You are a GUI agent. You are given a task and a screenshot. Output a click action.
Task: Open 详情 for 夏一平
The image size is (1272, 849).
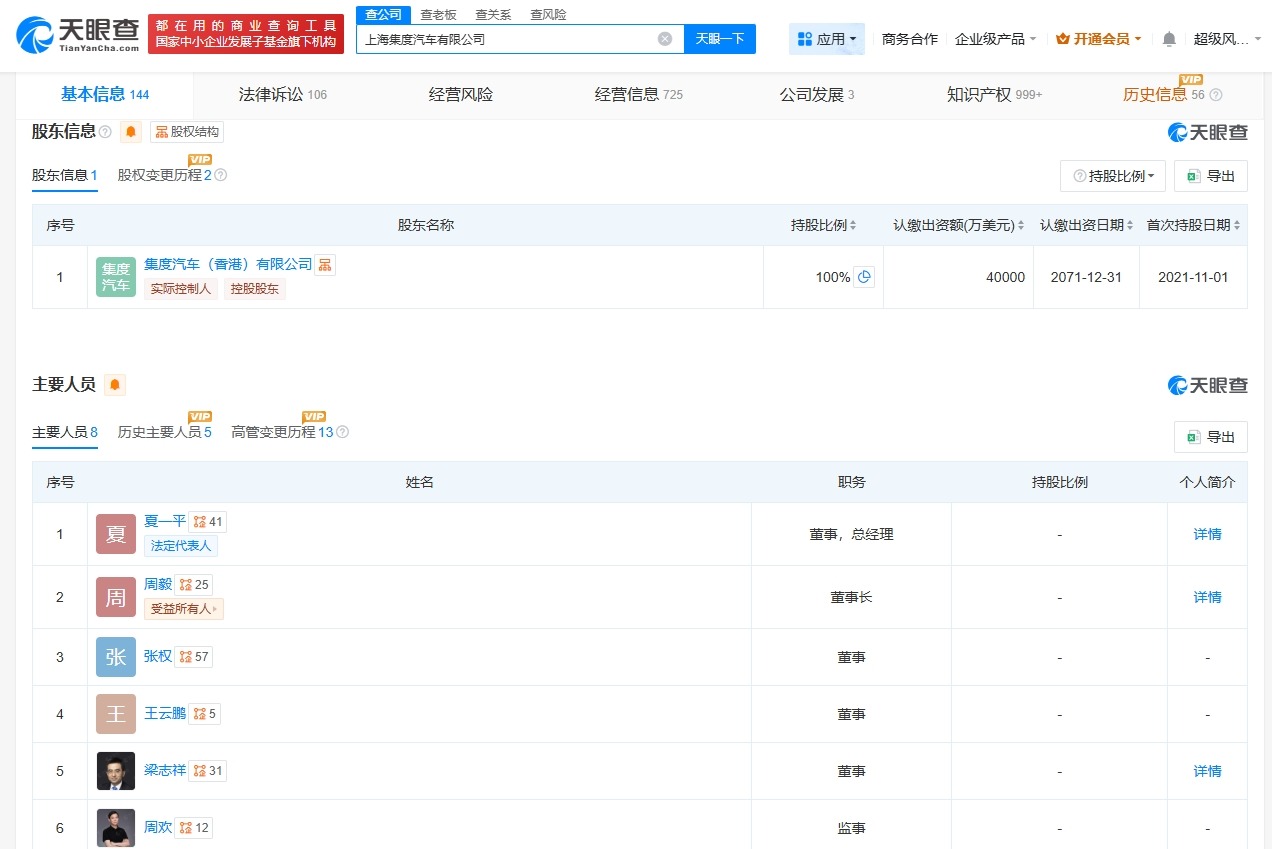[1206, 534]
